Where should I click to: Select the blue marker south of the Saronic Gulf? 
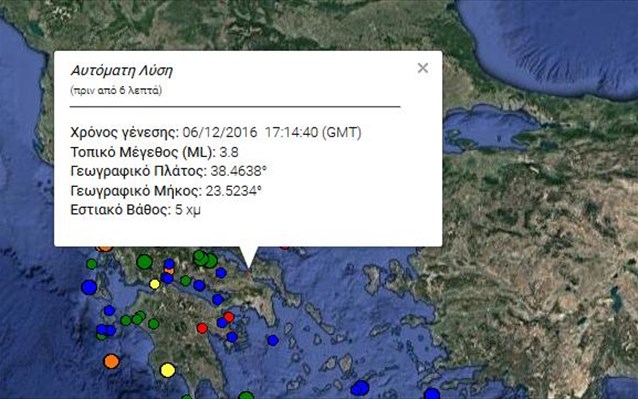click(x=232, y=337)
